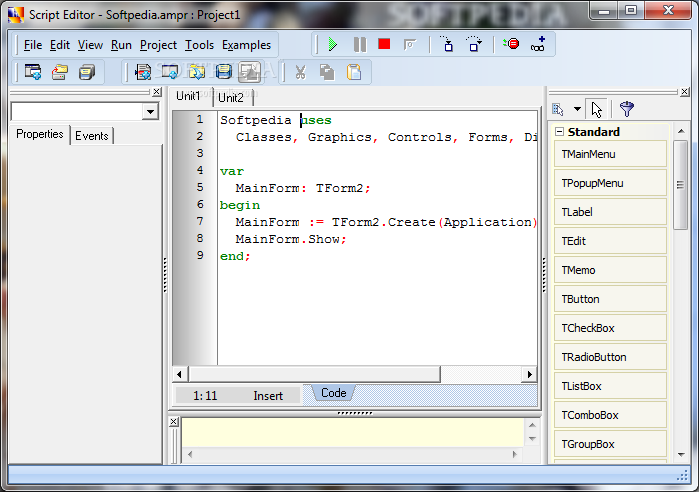699x492 pixels.
Task: Select the pointer arrow tool in palette
Action: [596, 109]
